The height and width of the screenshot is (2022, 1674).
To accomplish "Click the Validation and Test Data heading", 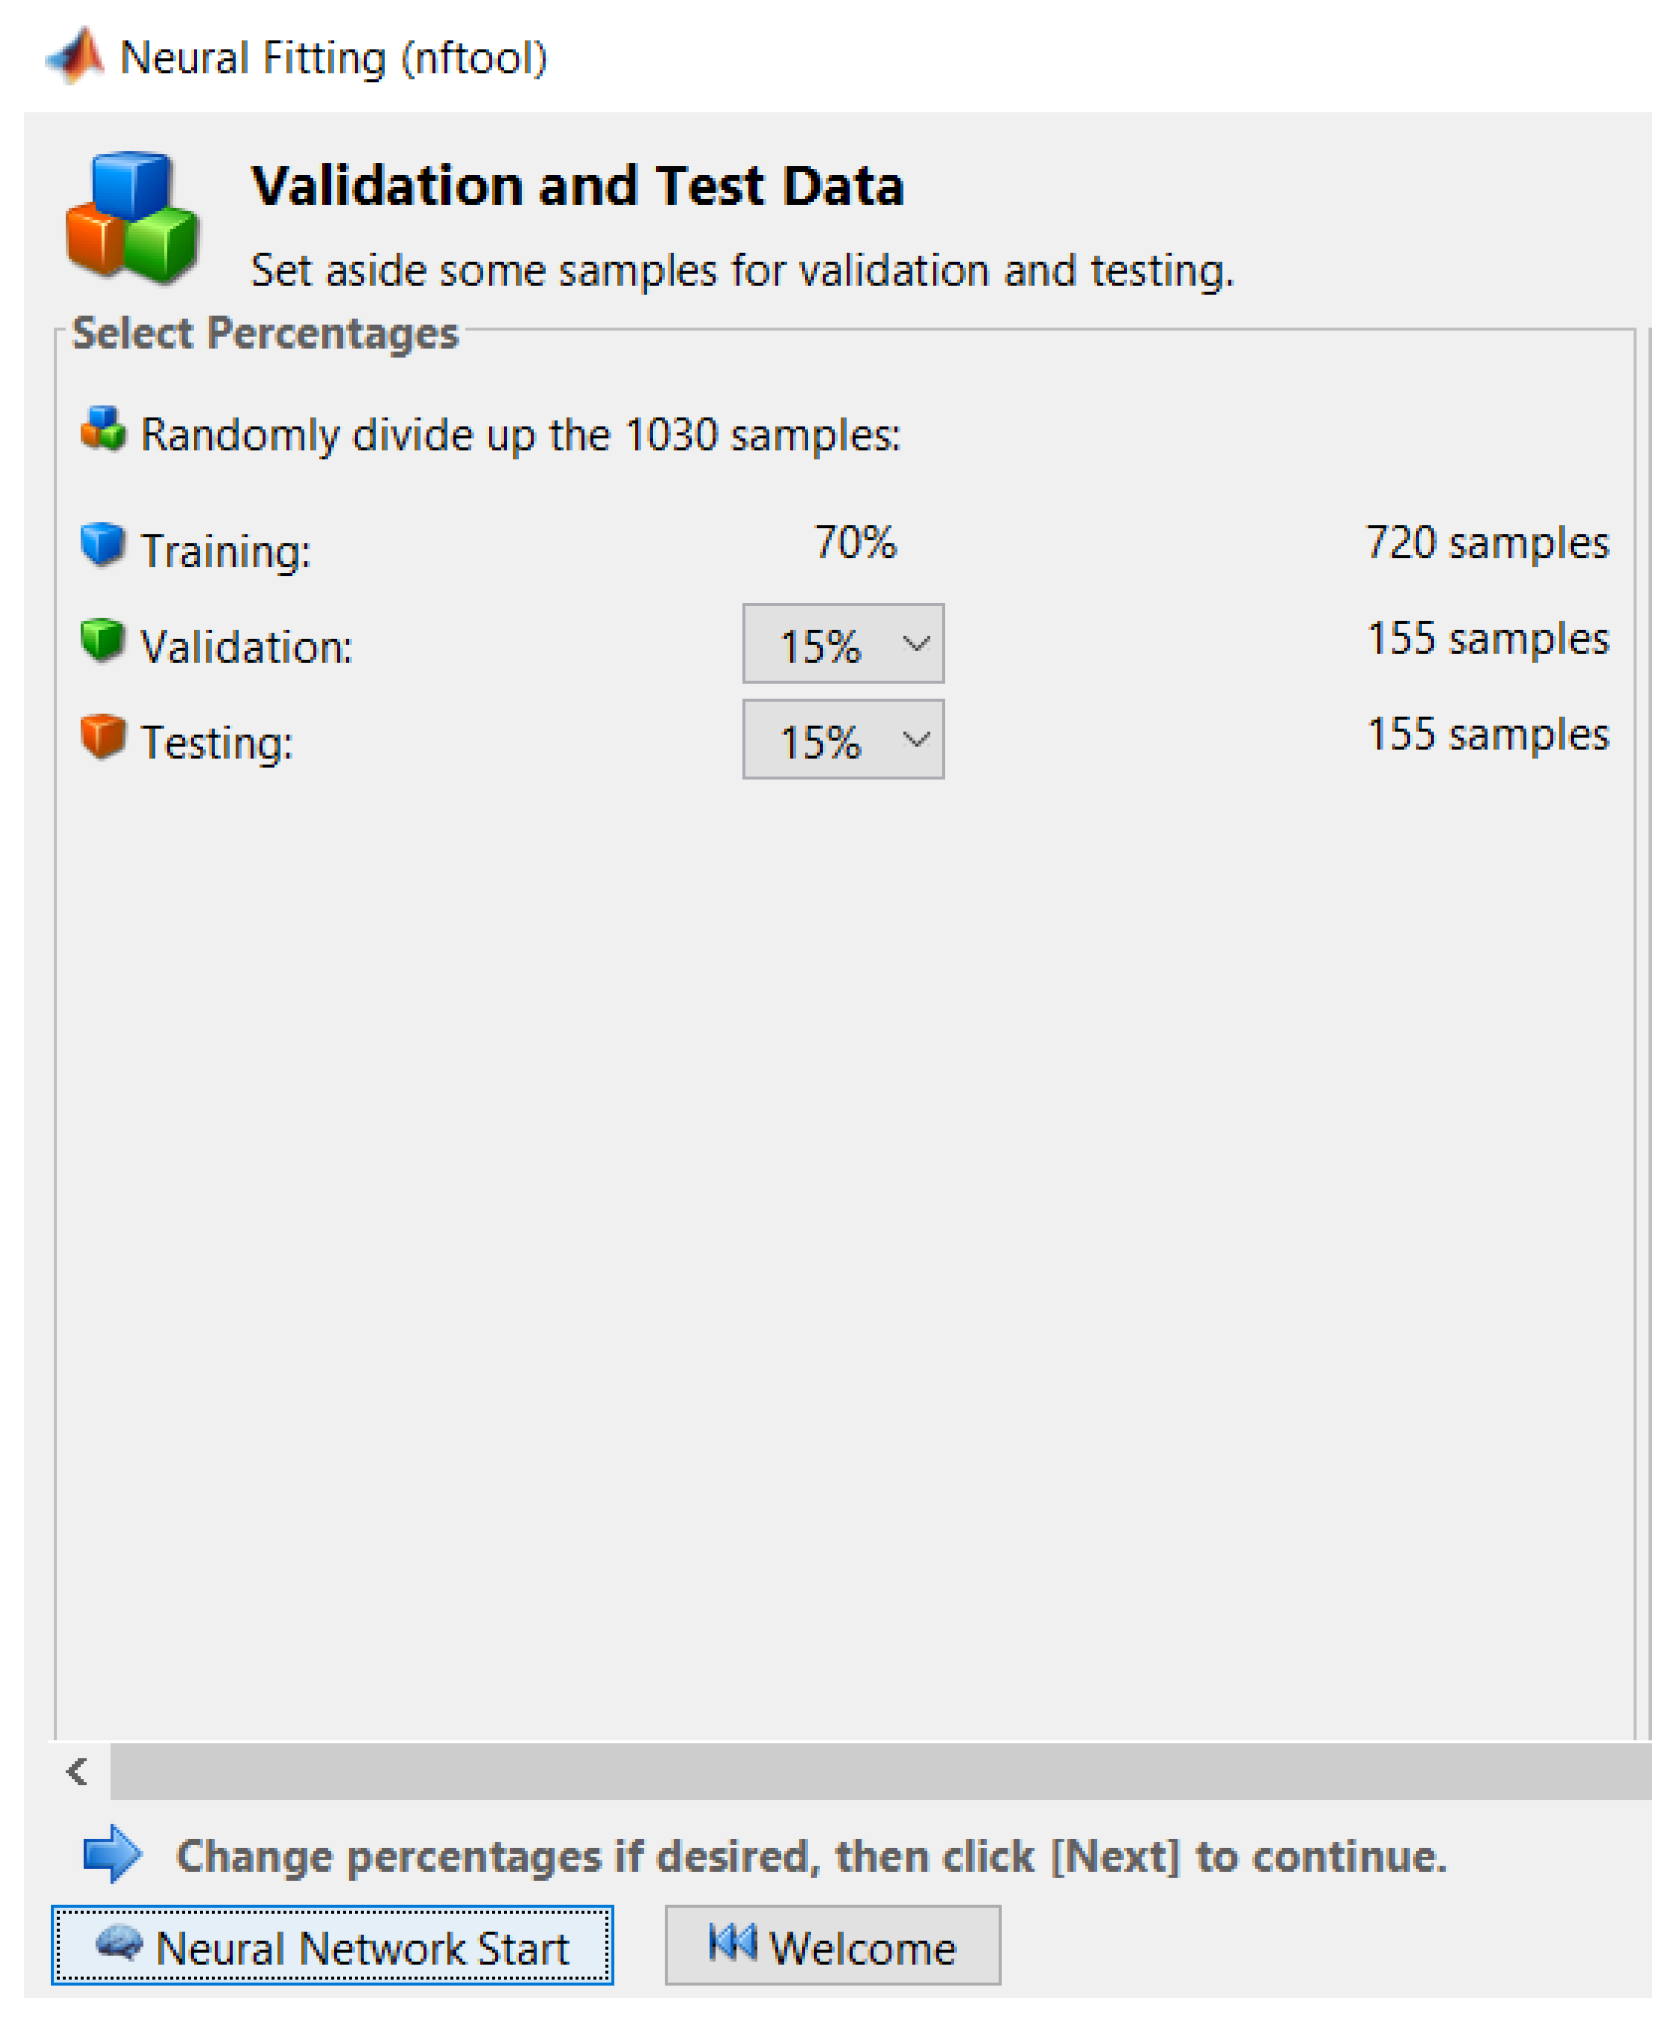I will (578, 186).
